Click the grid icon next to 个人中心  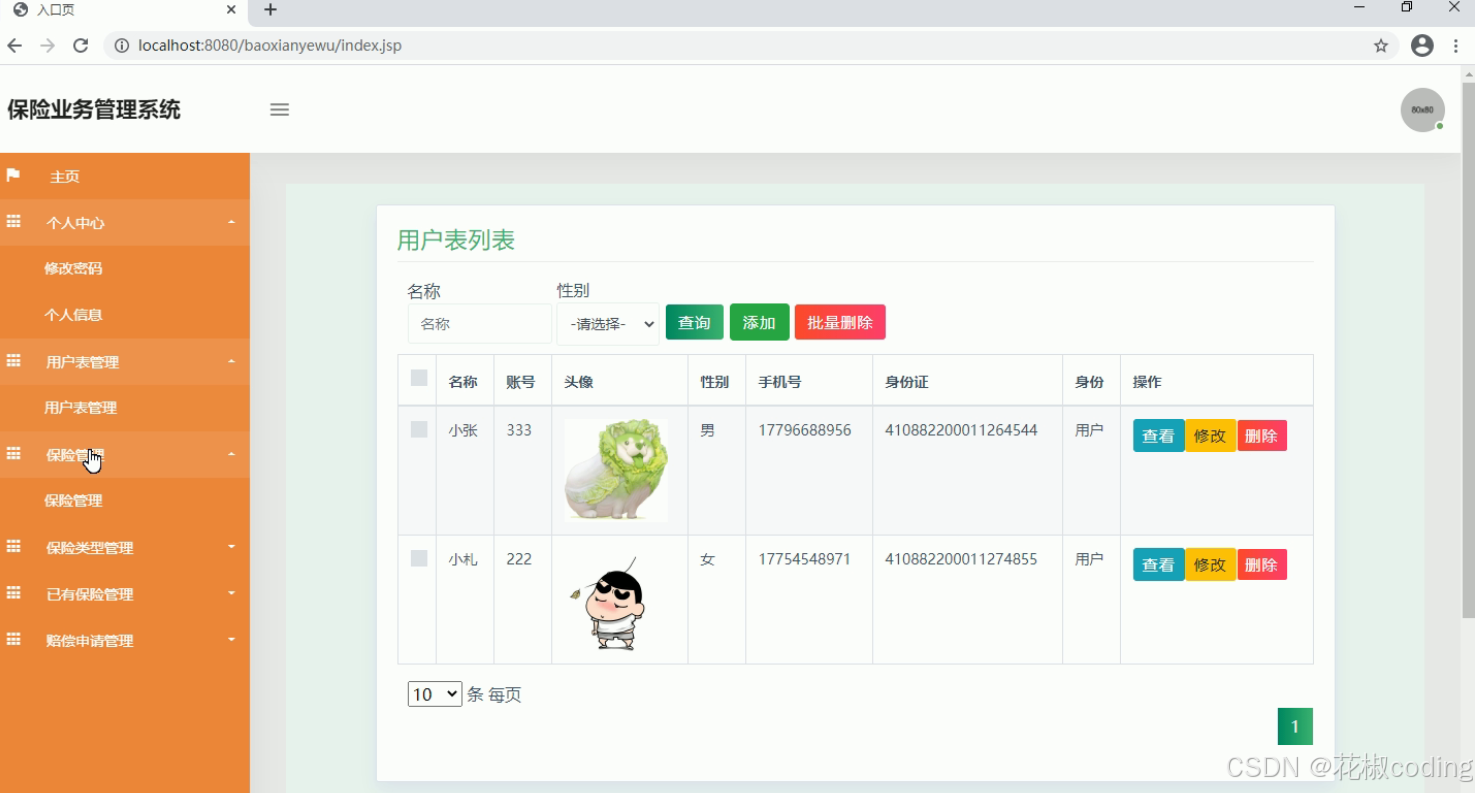click(14, 222)
